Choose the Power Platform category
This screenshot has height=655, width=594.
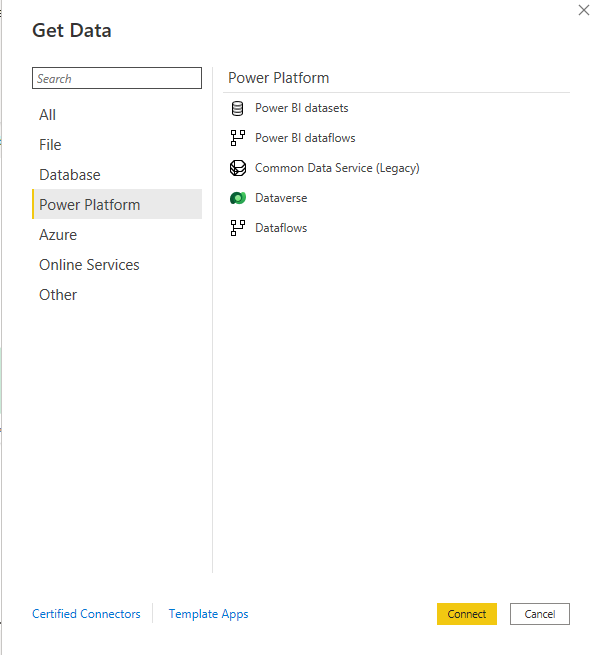[x=117, y=205]
